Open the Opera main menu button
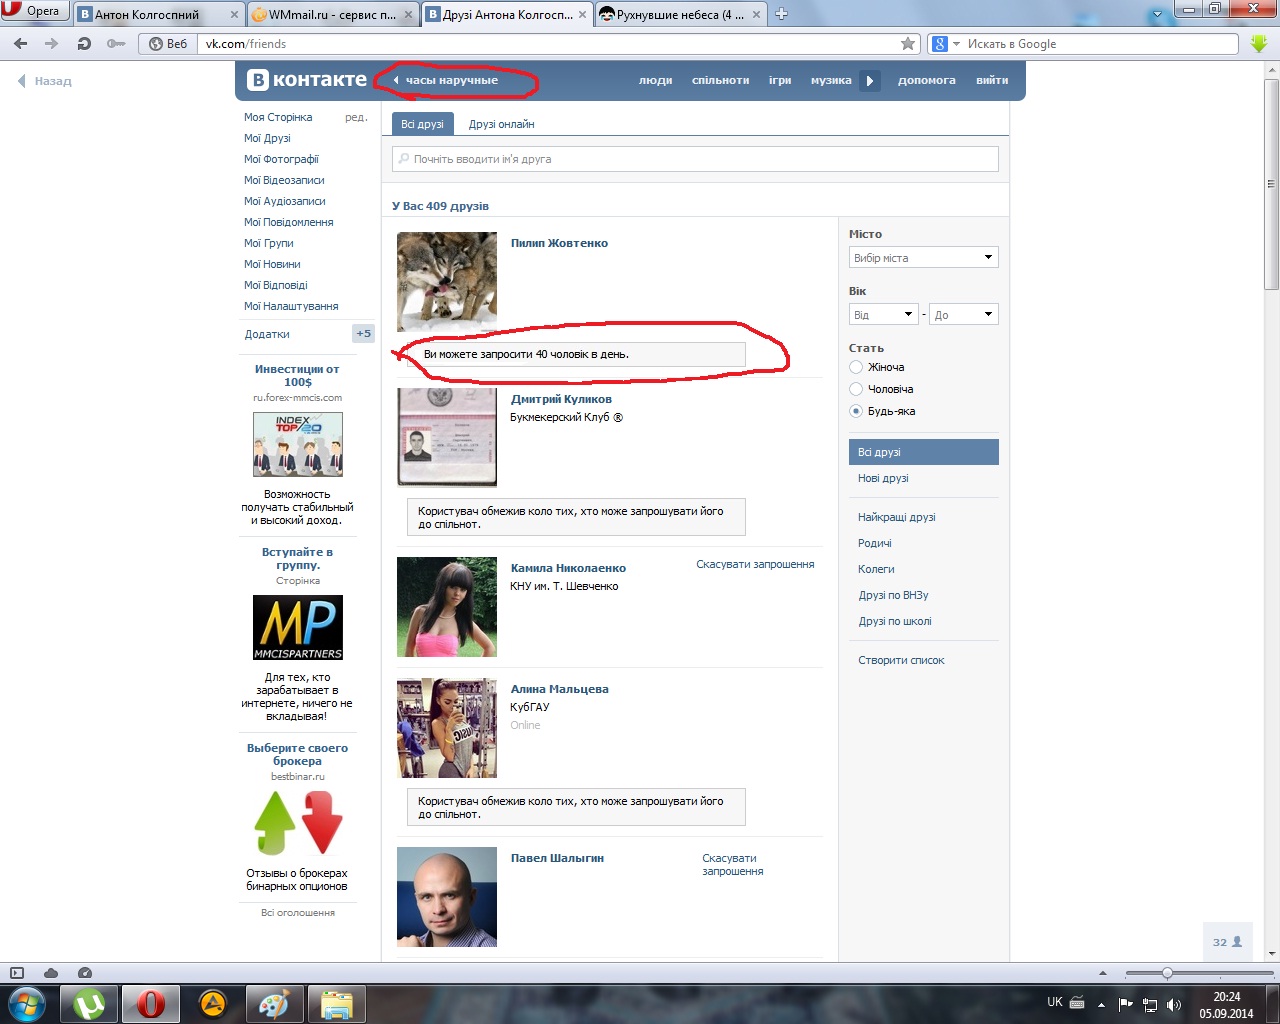1280x1024 pixels. tap(33, 11)
